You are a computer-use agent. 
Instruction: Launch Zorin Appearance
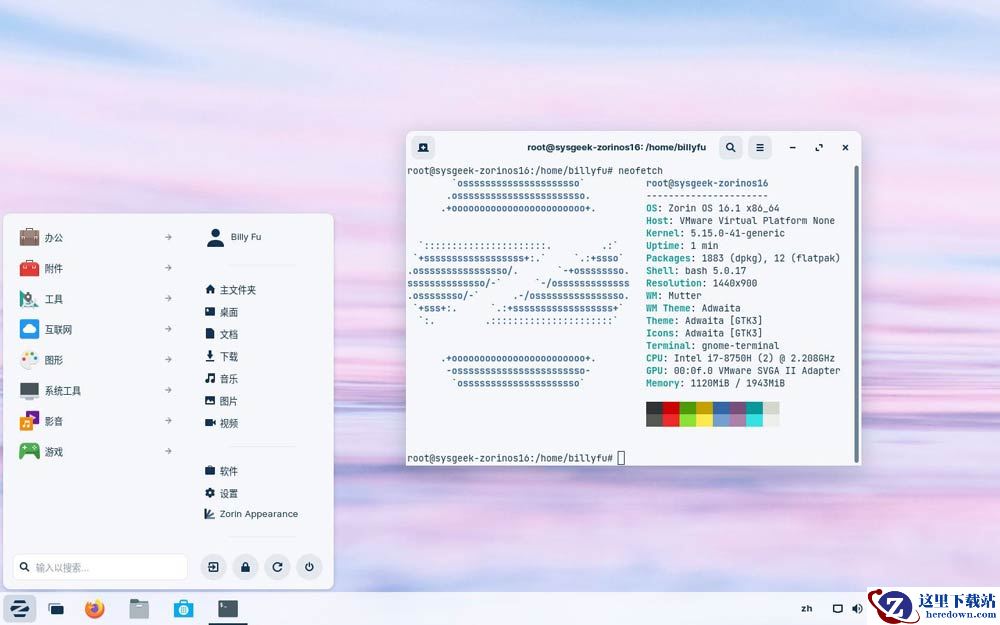251,514
